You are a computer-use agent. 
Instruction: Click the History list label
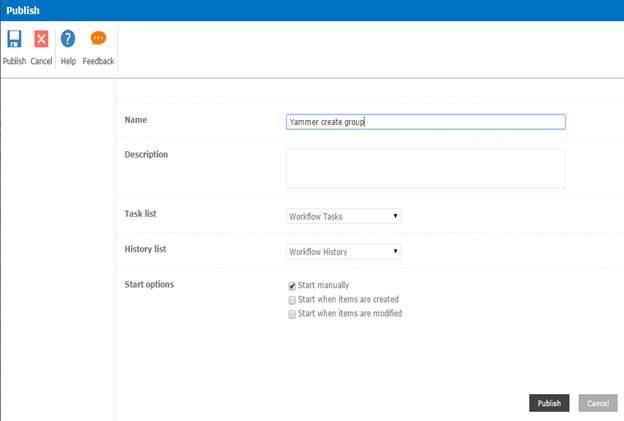146,248
